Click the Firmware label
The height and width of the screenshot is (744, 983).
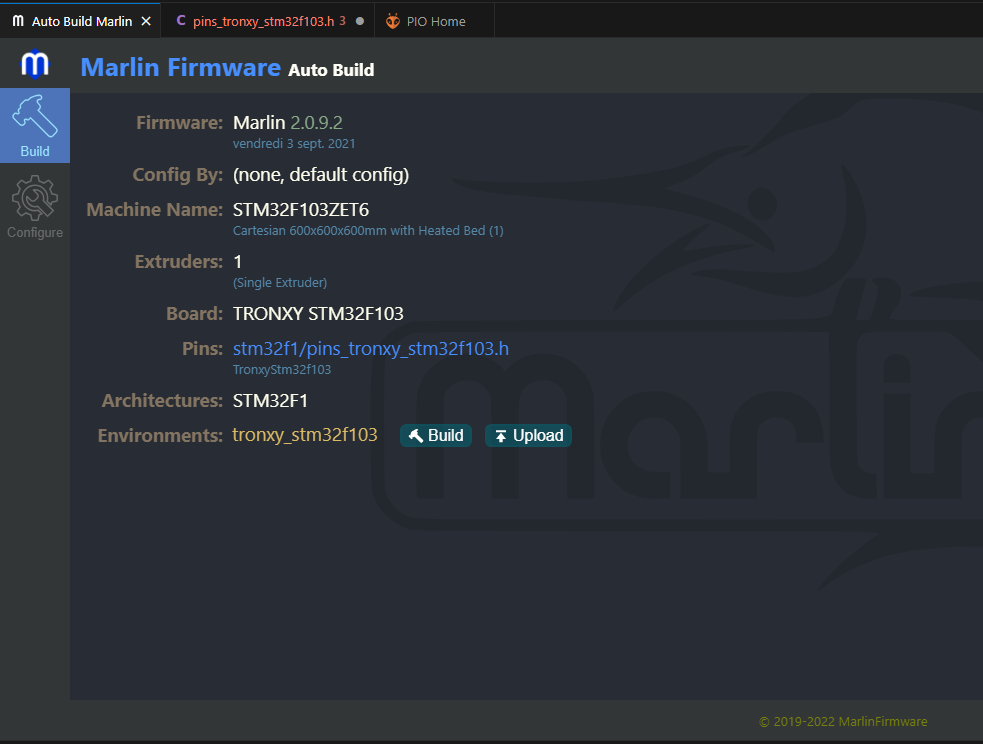[x=179, y=122]
